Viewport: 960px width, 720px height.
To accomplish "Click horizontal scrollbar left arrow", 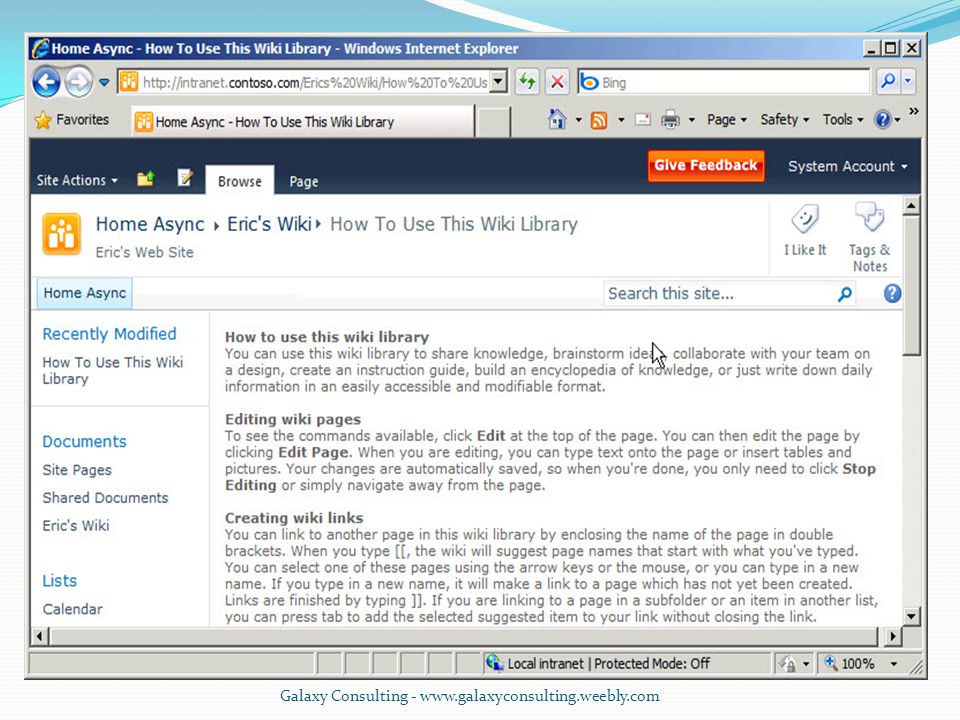I will click(40, 637).
